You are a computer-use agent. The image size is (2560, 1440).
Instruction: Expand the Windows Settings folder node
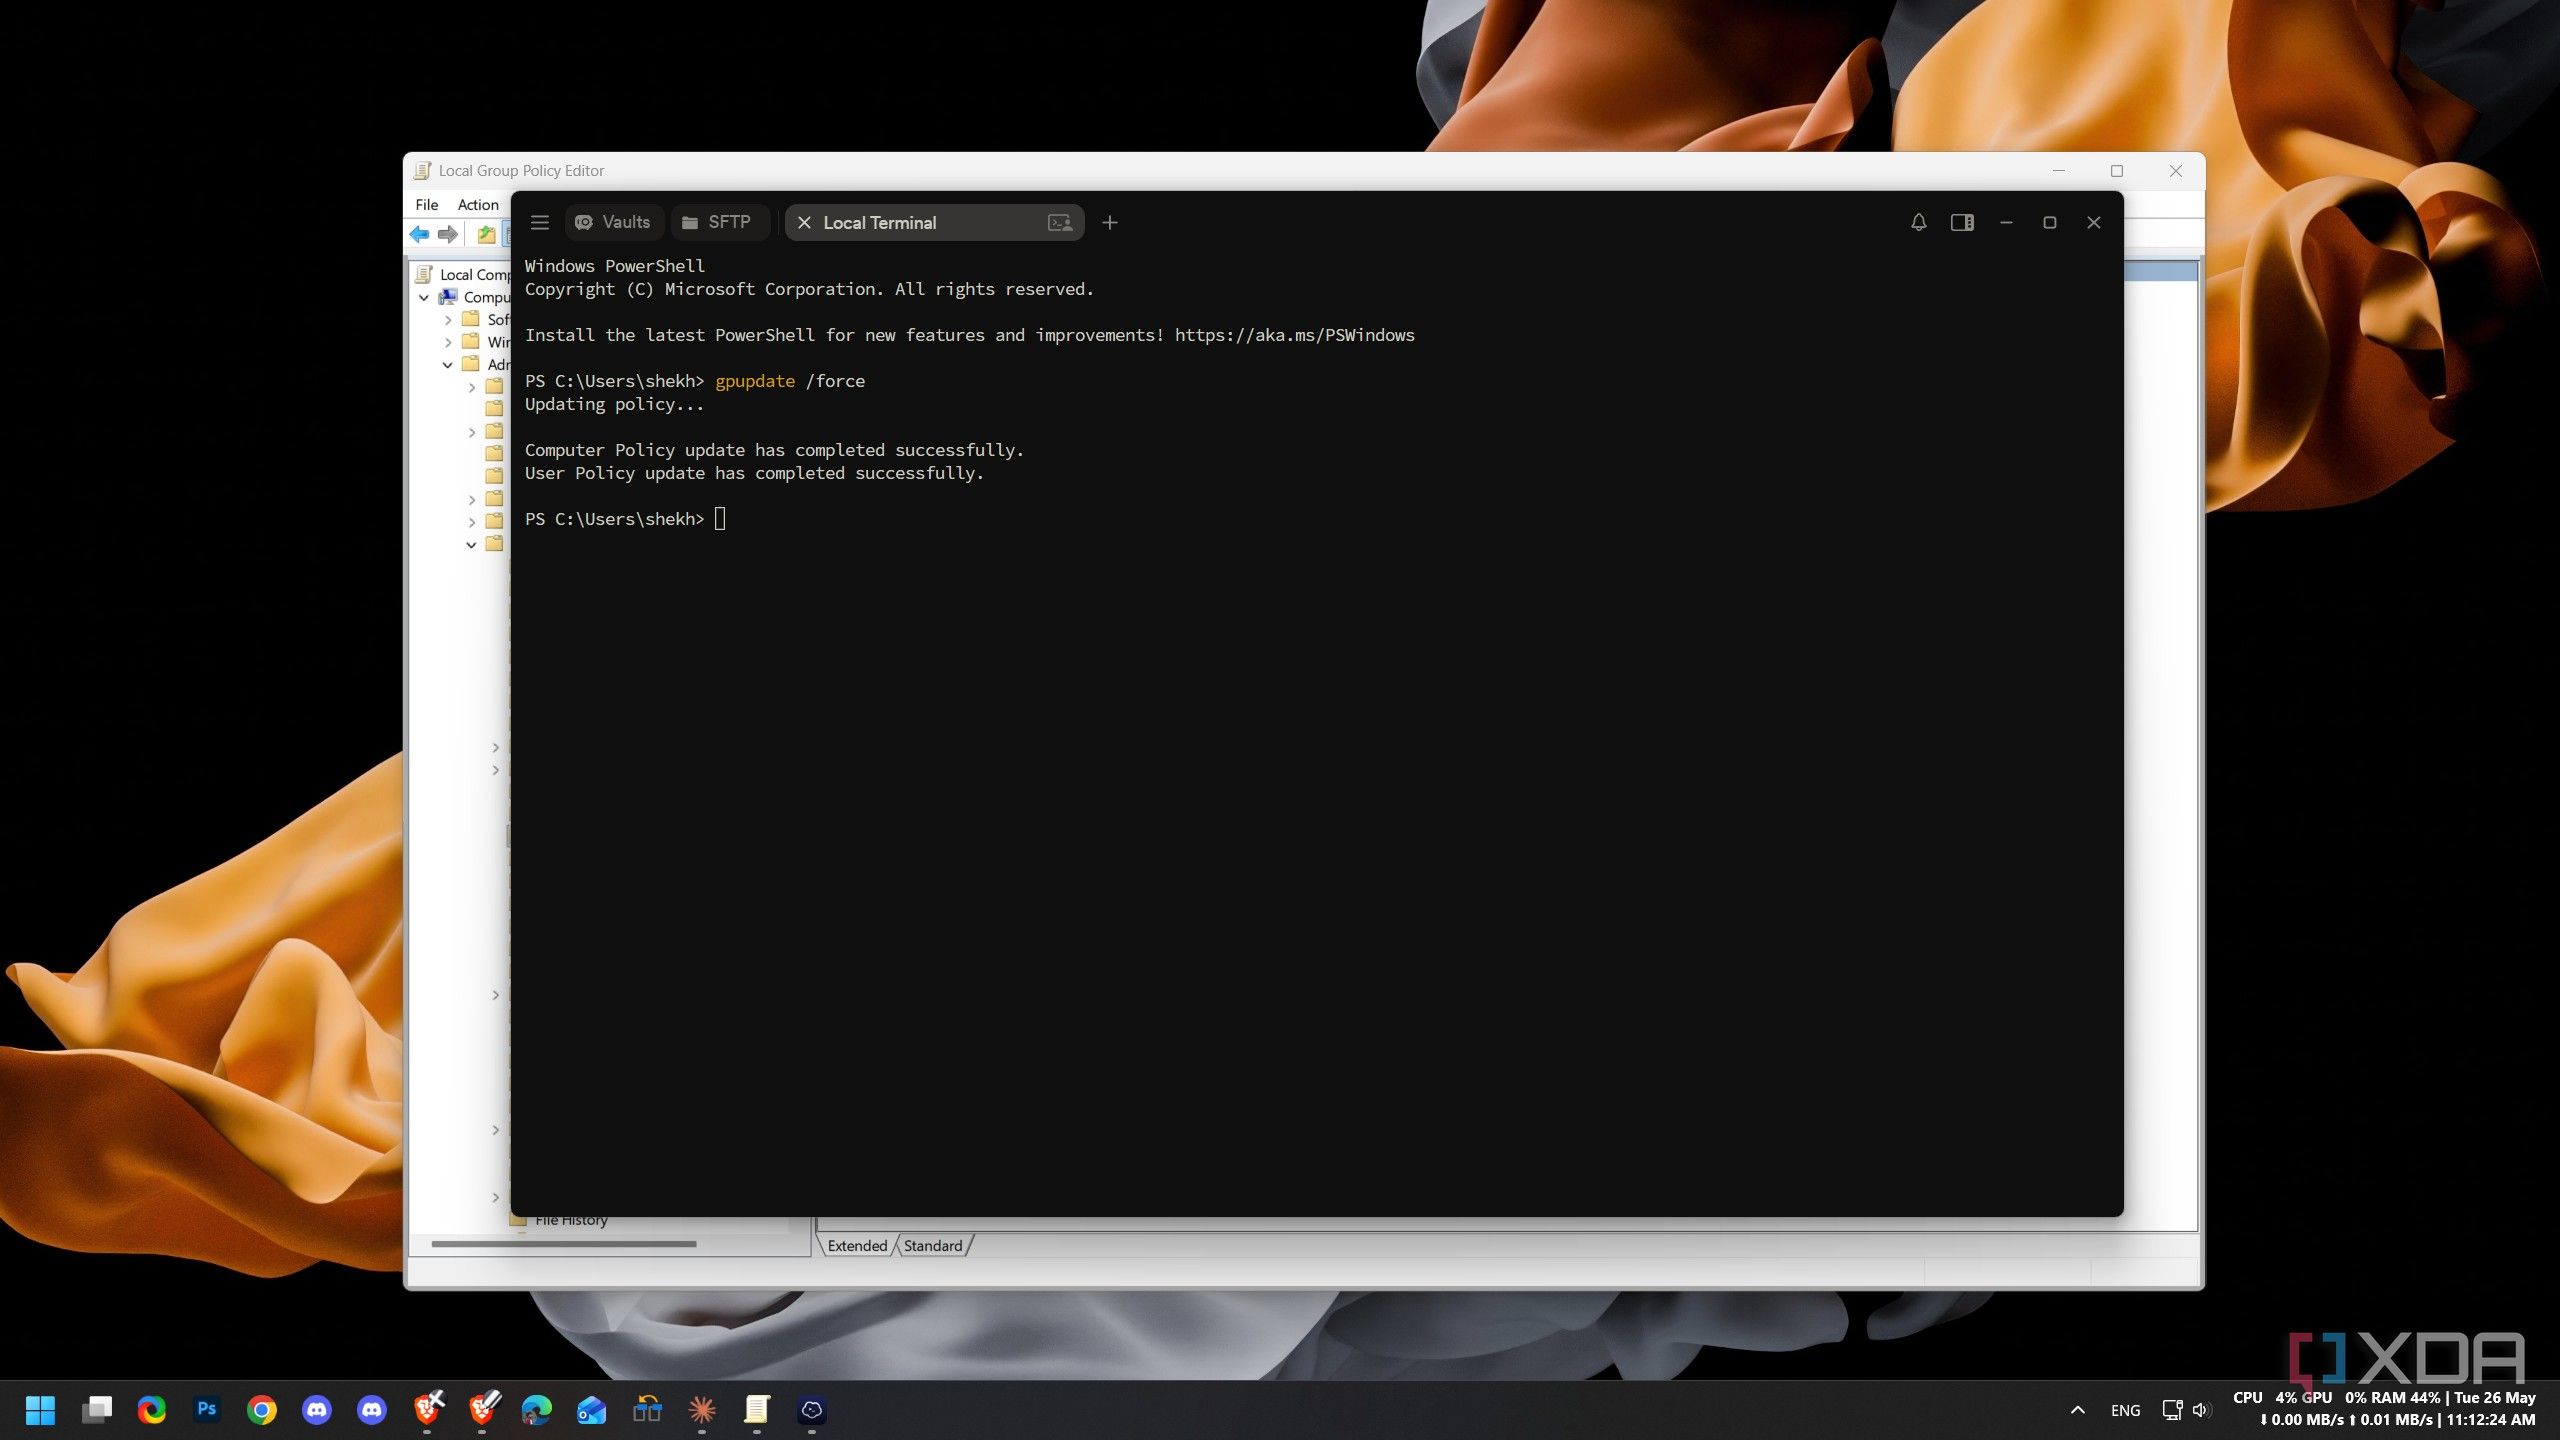[x=448, y=342]
